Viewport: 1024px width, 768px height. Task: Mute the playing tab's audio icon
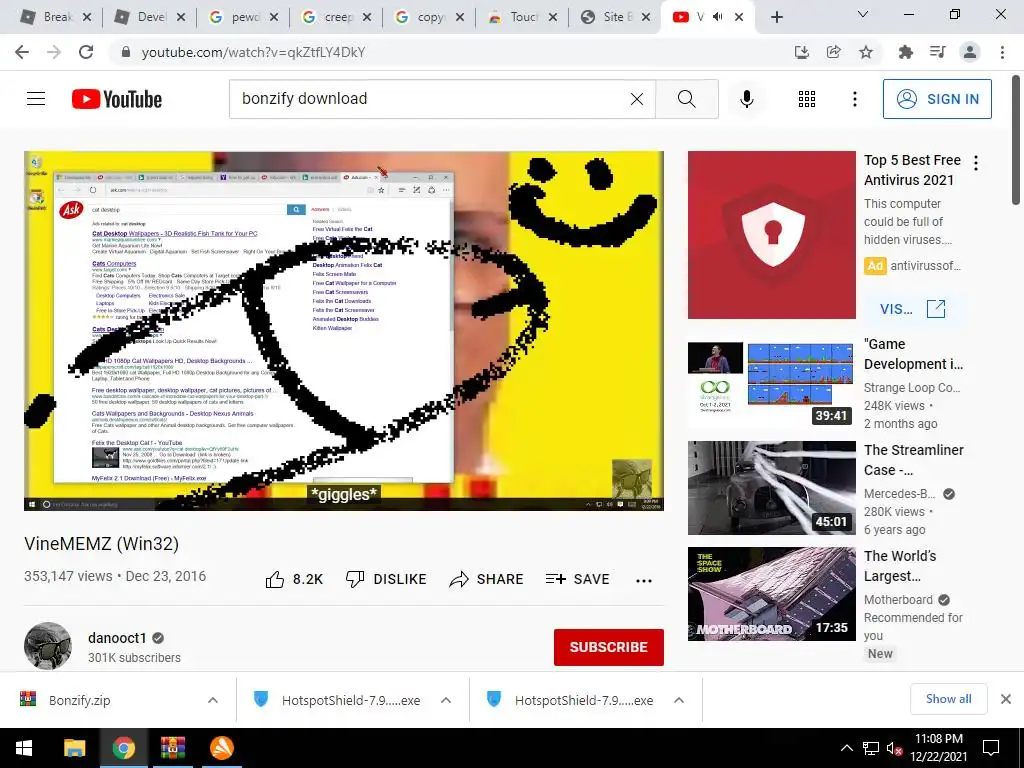[x=718, y=17]
